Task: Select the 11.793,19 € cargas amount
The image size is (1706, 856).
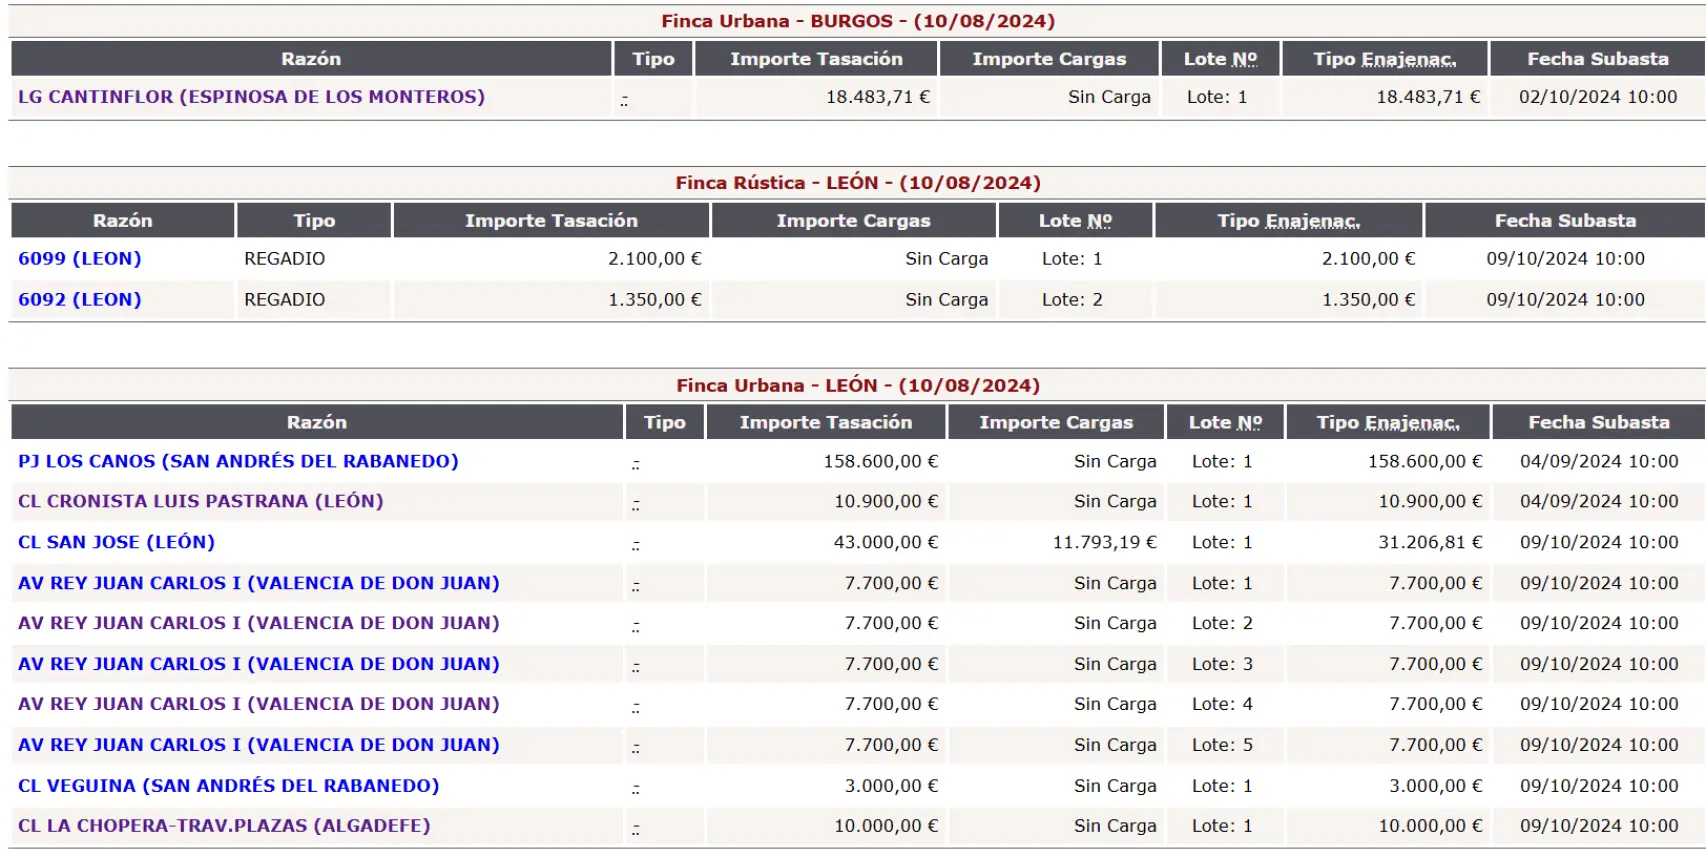Action: [1105, 542]
